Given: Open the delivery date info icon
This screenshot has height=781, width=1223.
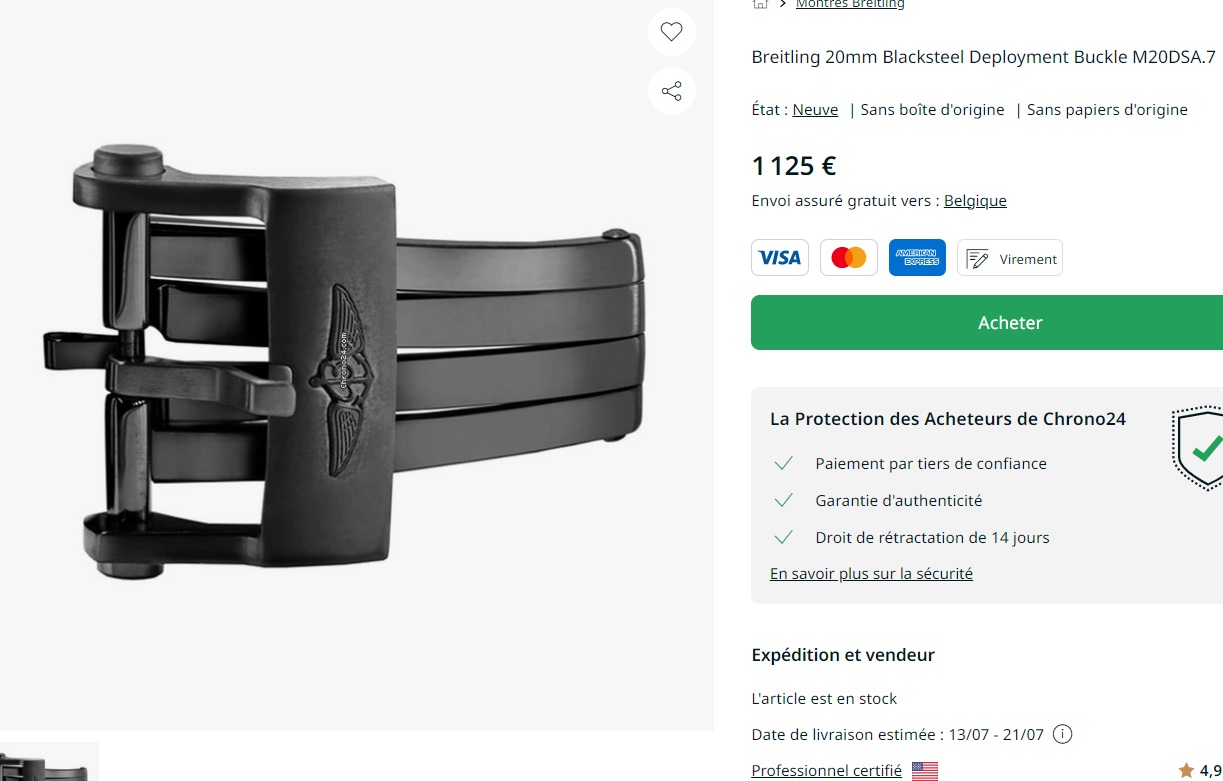Looking at the screenshot, I should [x=1063, y=734].
